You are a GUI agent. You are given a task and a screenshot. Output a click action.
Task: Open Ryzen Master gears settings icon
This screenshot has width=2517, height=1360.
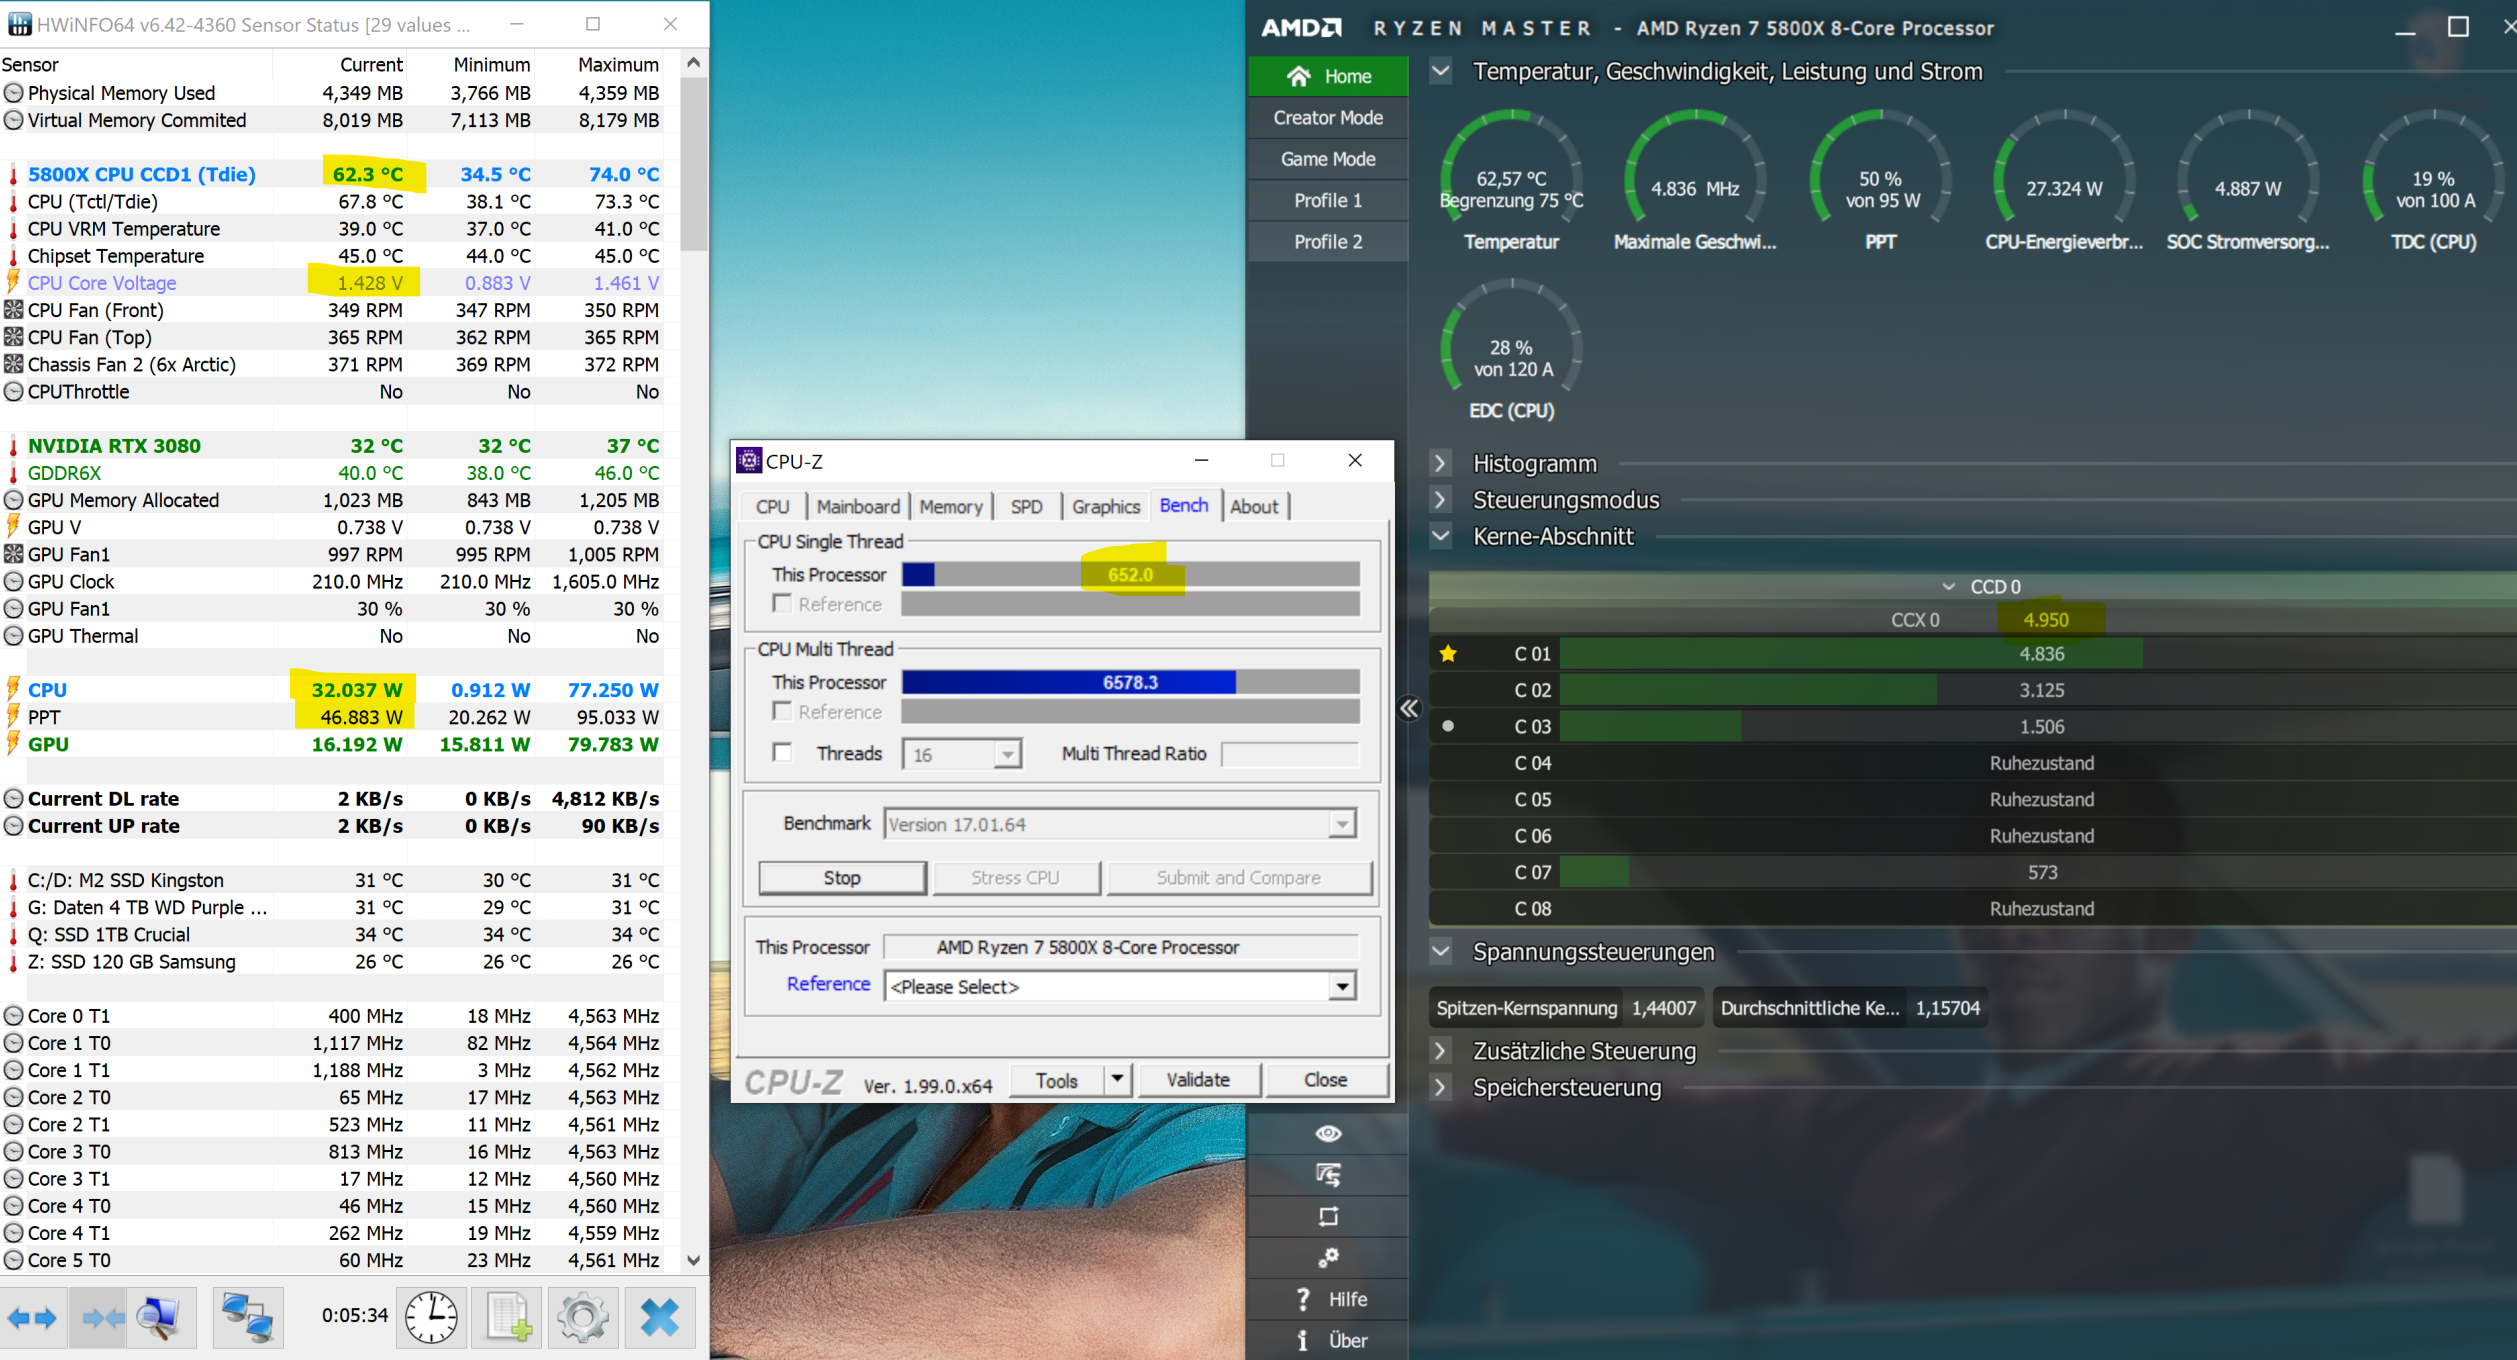pyautogui.click(x=1328, y=1257)
